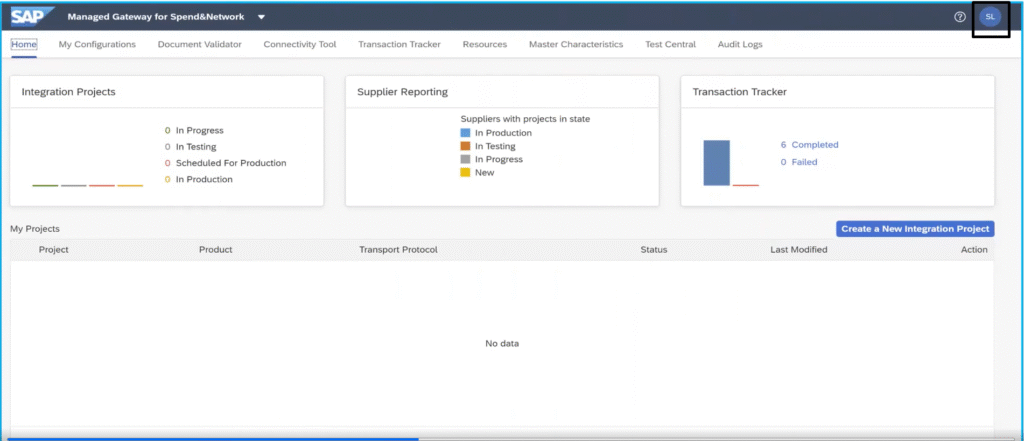Open the My Configurations tab
Viewport: 1024px width, 441px height.
[x=97, y=44]
